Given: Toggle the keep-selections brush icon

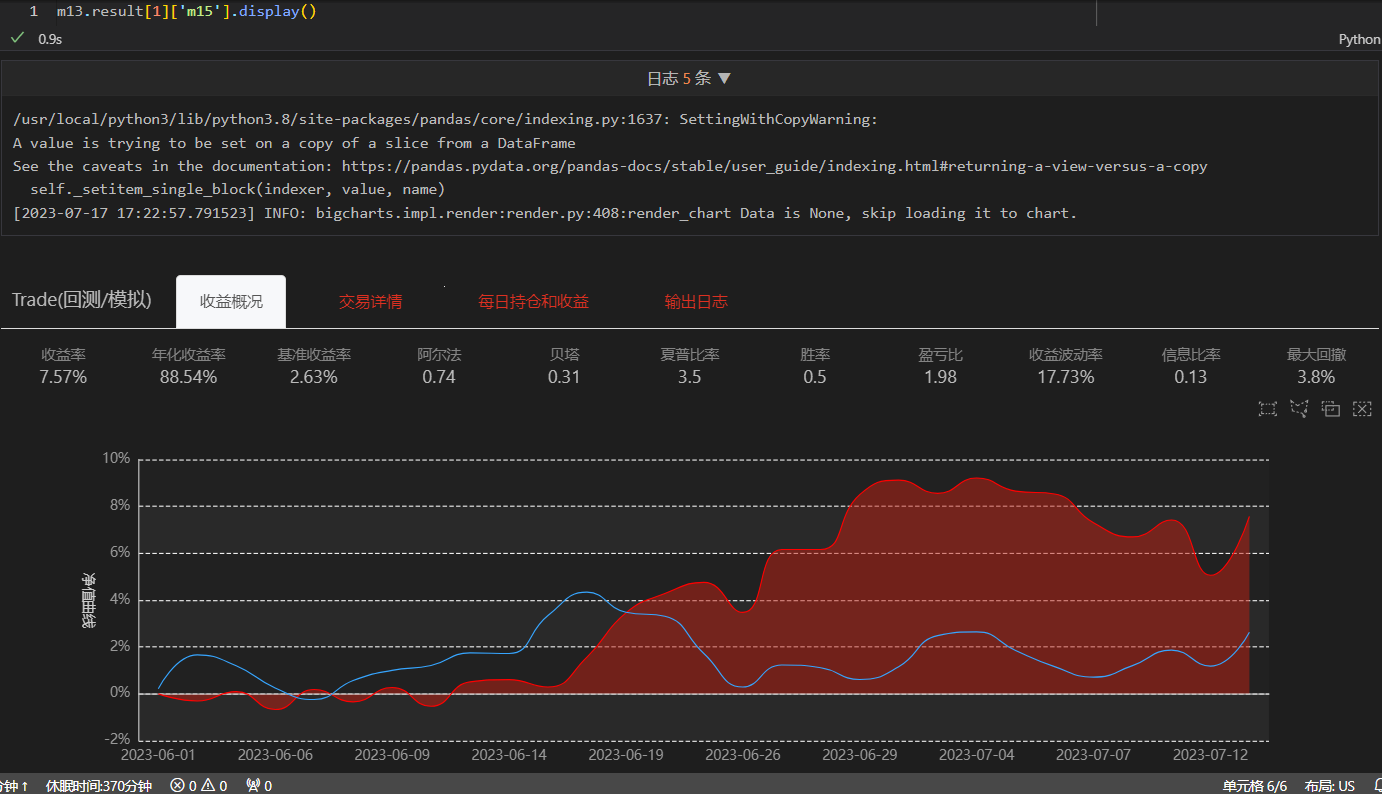Looking at the screenshot, I should (x=1330, y=408).
